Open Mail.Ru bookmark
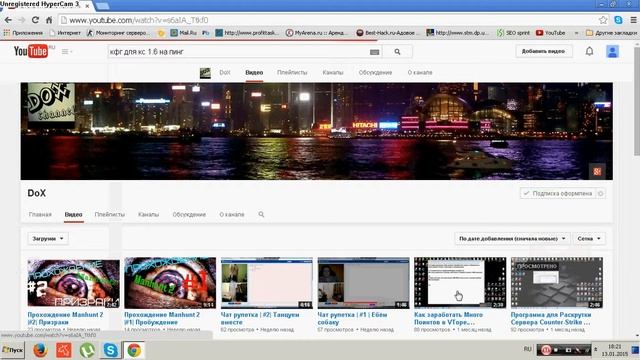 coord(184,33)
